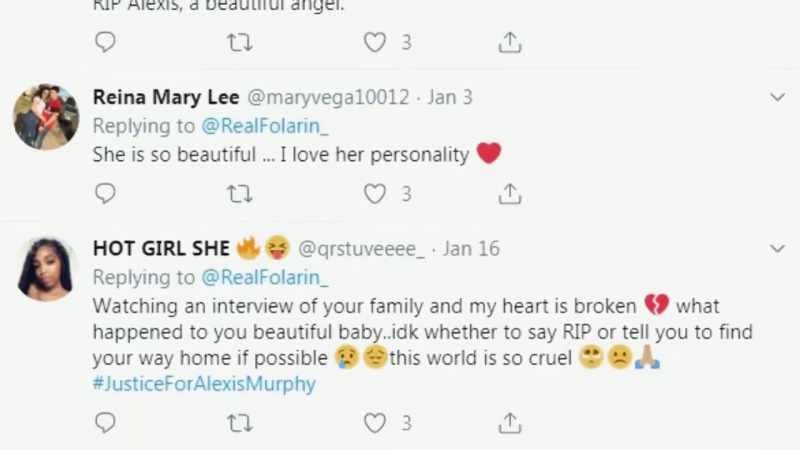Open more options on HOT GIRL SHE's tweet
800x450 pixels.
777,248
